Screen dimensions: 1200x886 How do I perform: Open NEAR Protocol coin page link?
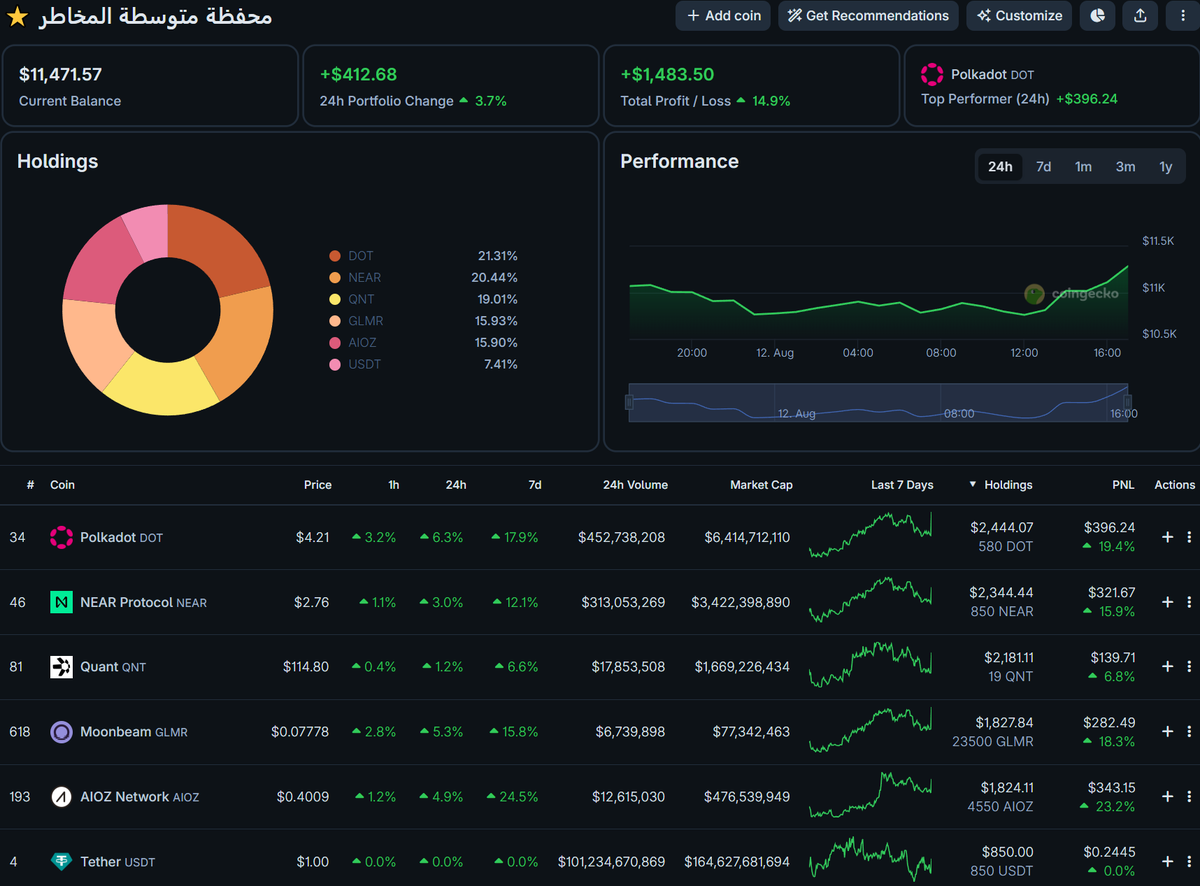(143, 602)
